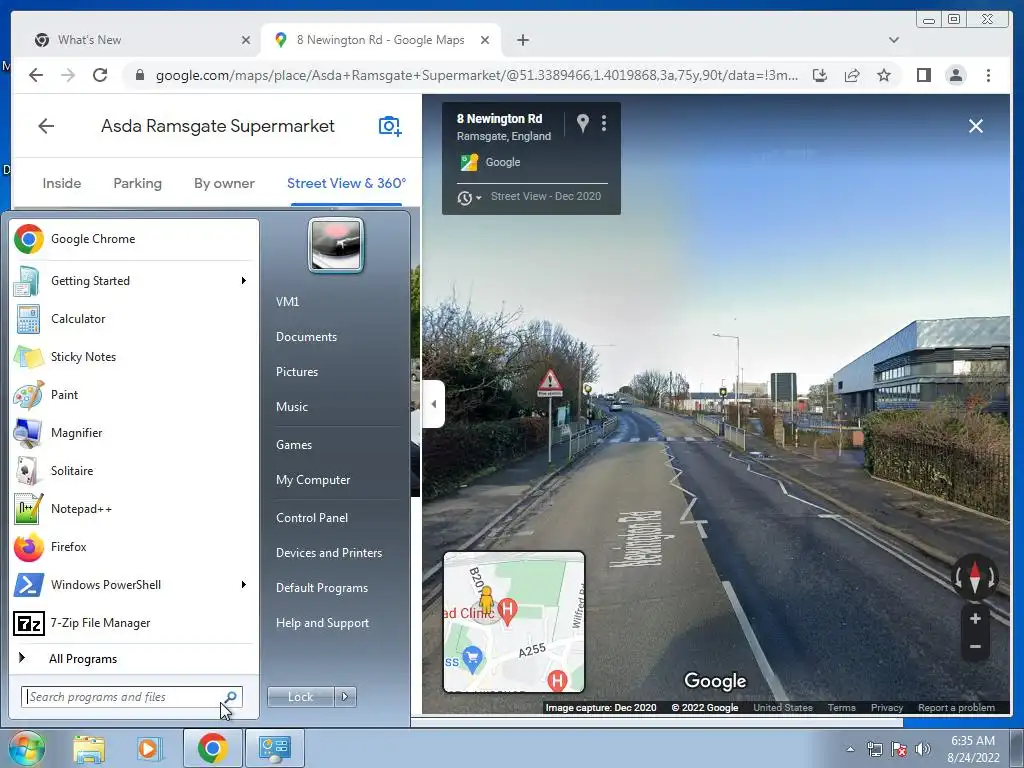Click the Report a problem link
This screenshot has width=1024, height=768.
coord(956,708)
